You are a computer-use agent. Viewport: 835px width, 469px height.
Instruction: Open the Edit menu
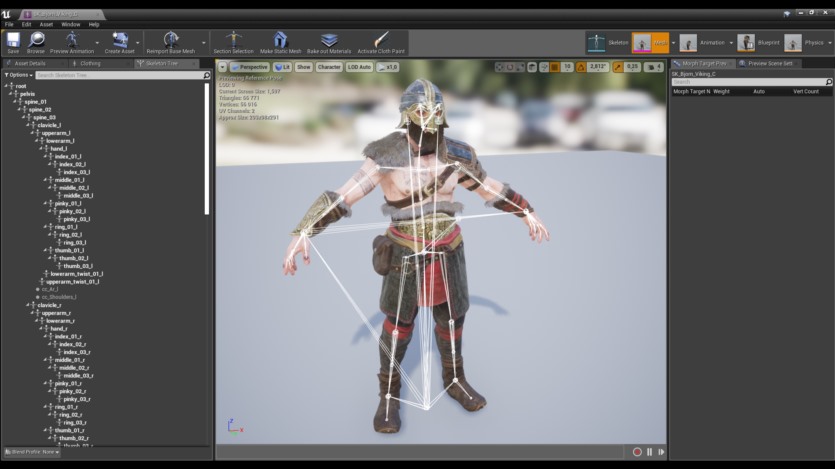click(x=26, y=24)
